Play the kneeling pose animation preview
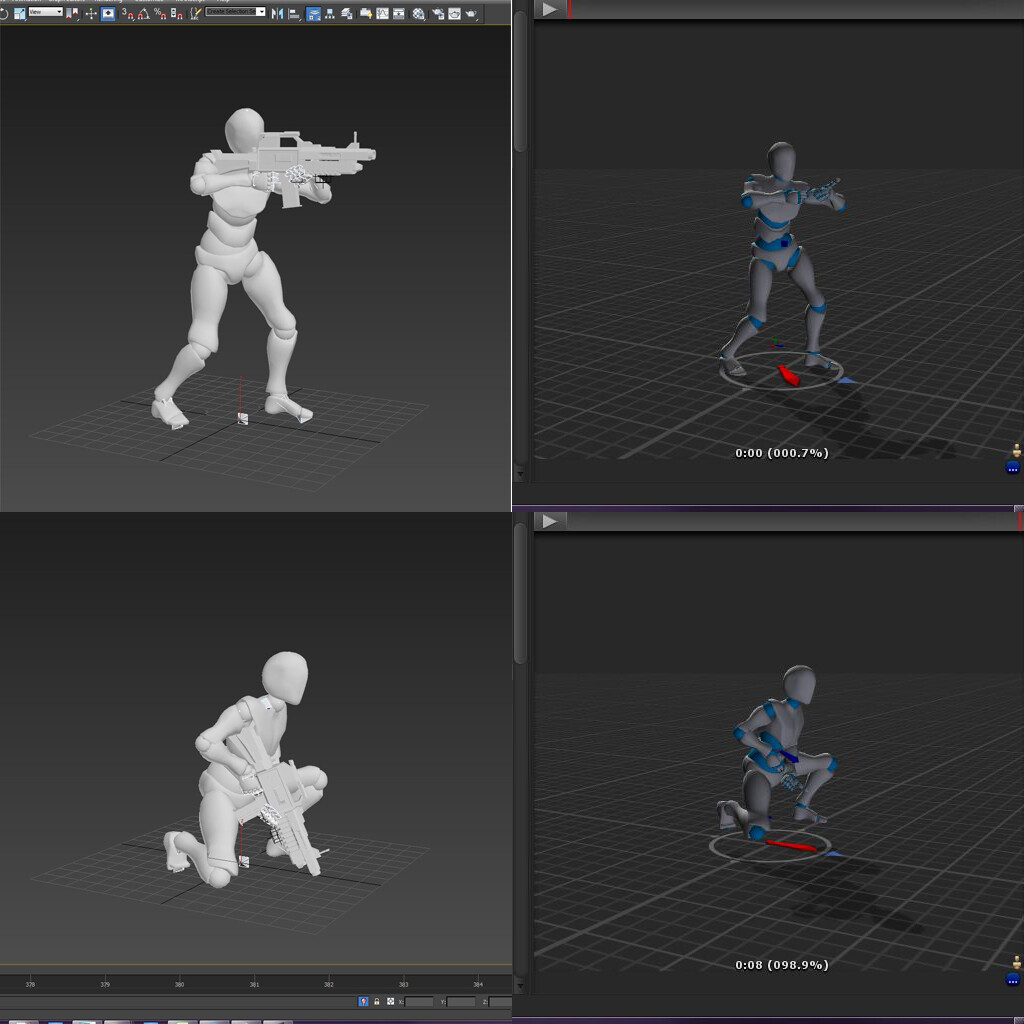Image resolution: width=1024 pixels, height=1024 pixels. point(549,520)
